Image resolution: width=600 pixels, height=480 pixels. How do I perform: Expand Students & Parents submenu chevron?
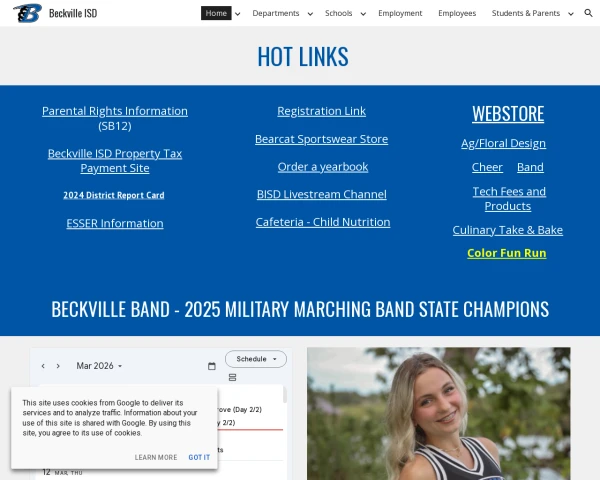(571, 14)
